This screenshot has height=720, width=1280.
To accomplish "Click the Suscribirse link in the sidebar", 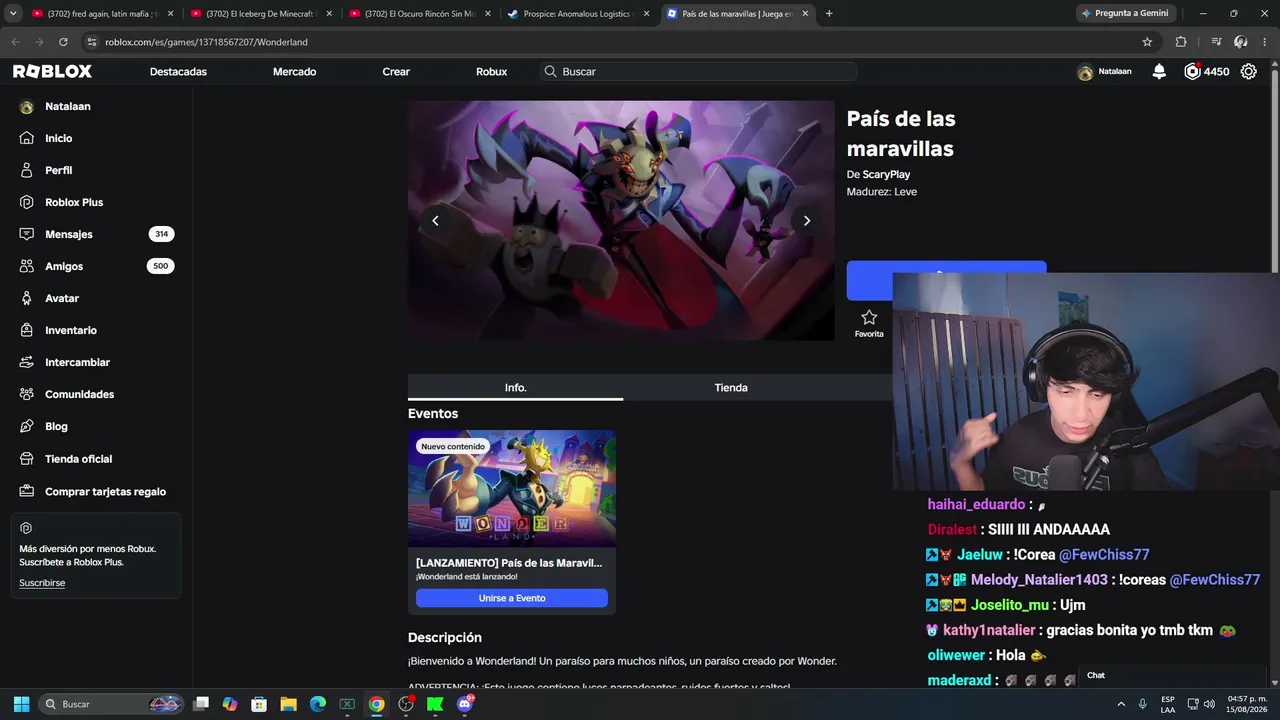I will coord(42,583).
